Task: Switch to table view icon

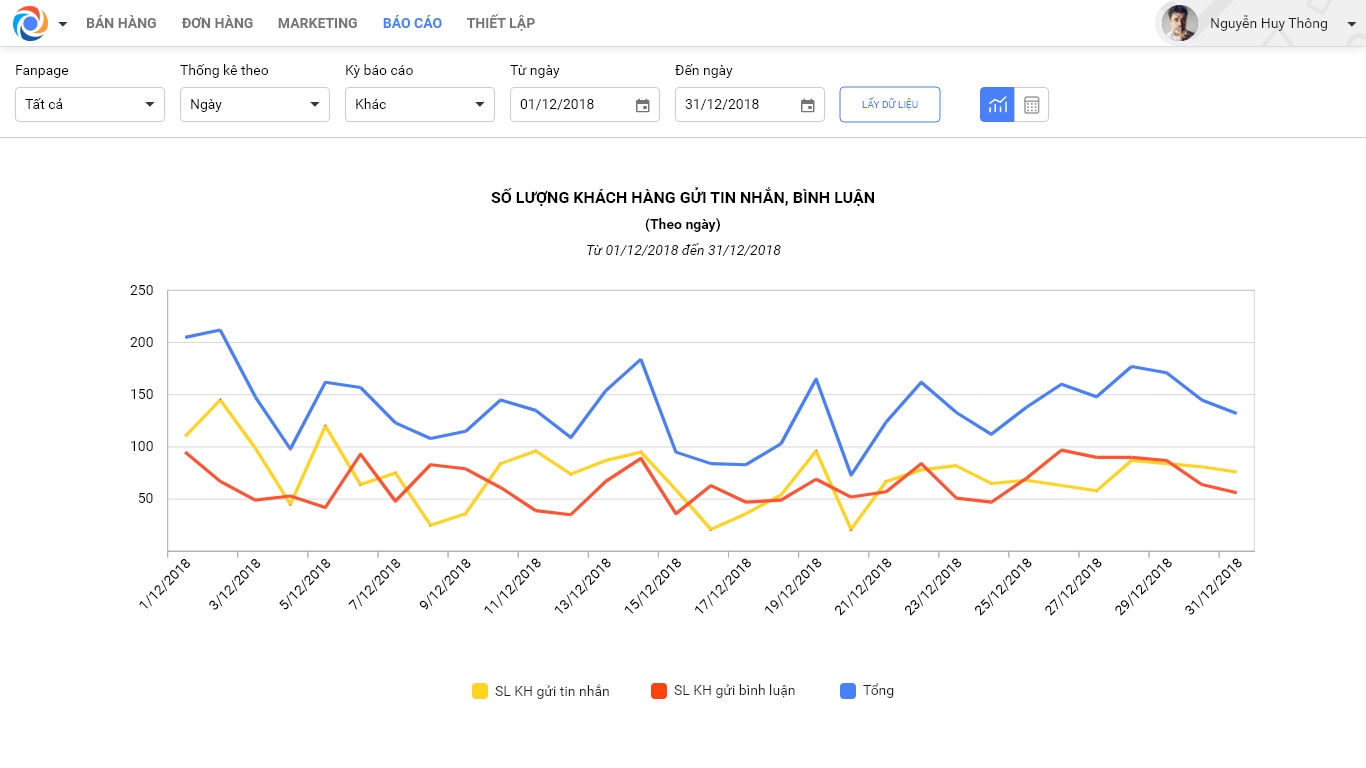Action: click(x=1032, y=104)
